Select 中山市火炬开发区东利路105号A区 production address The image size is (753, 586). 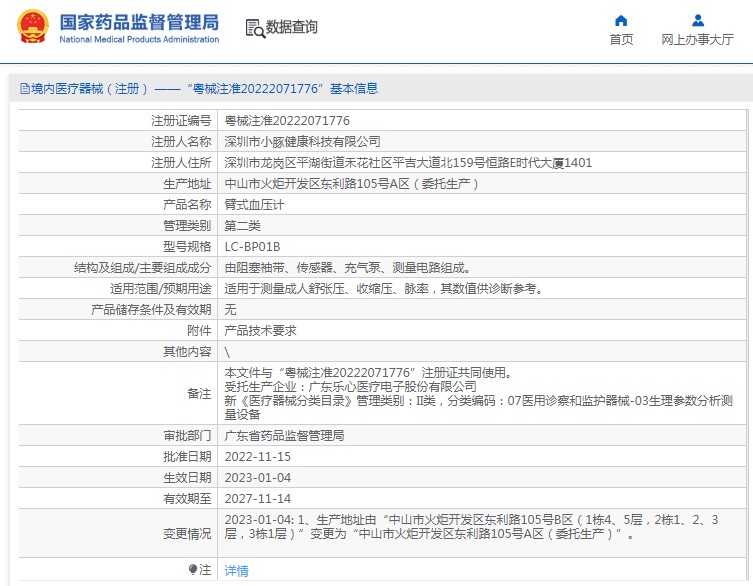(352, 184)
